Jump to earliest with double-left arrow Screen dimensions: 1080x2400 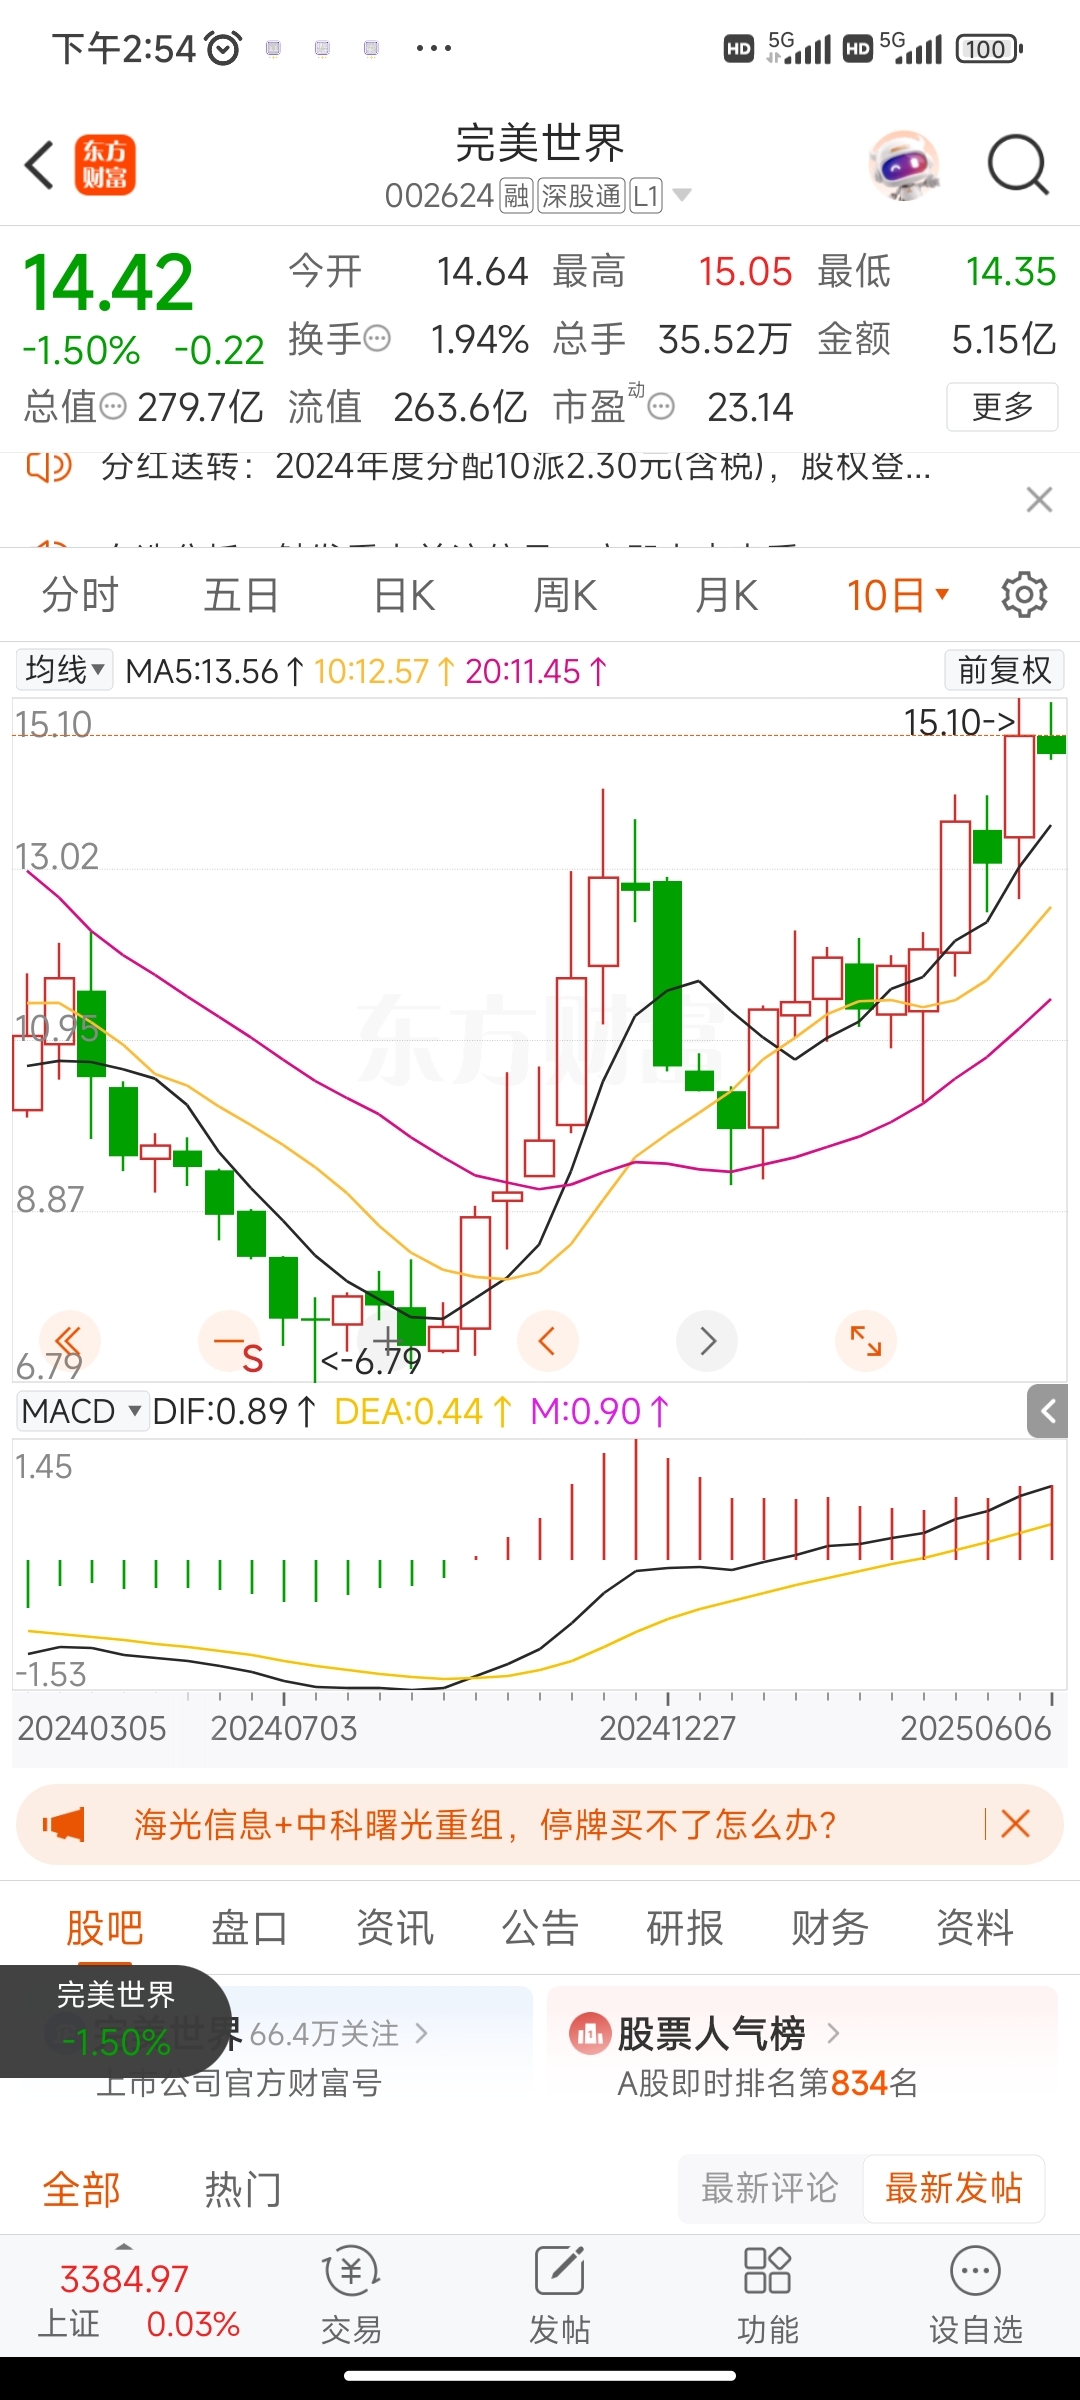(69, 1341)
